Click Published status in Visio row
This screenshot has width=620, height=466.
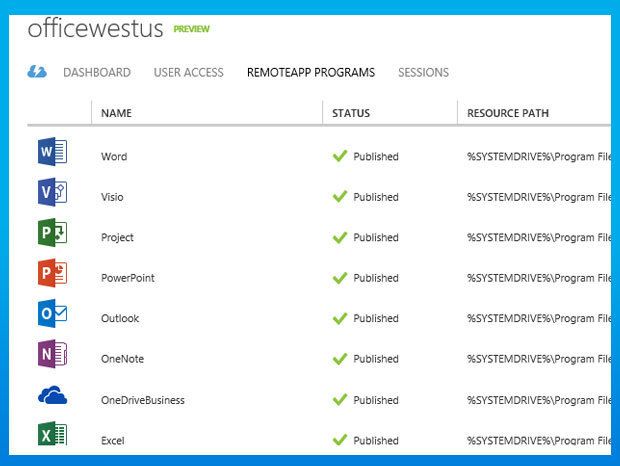pyautogui.click(x=376, y=197)
